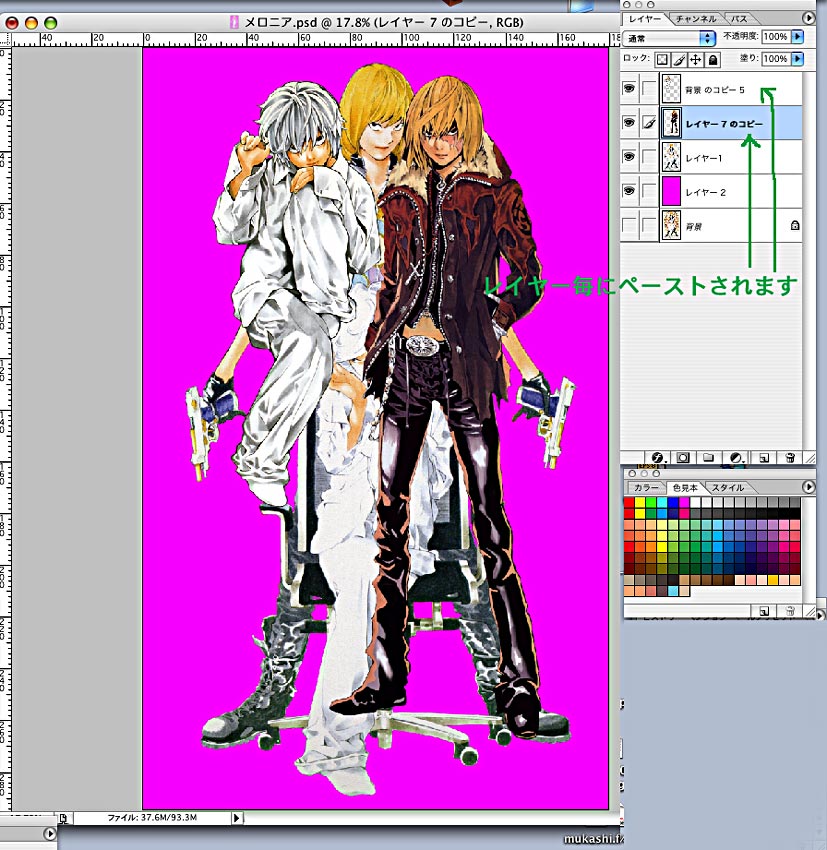The image size is (827, 850).
Task: Hide the レイヤー1 layer
Action: [629, 157]
